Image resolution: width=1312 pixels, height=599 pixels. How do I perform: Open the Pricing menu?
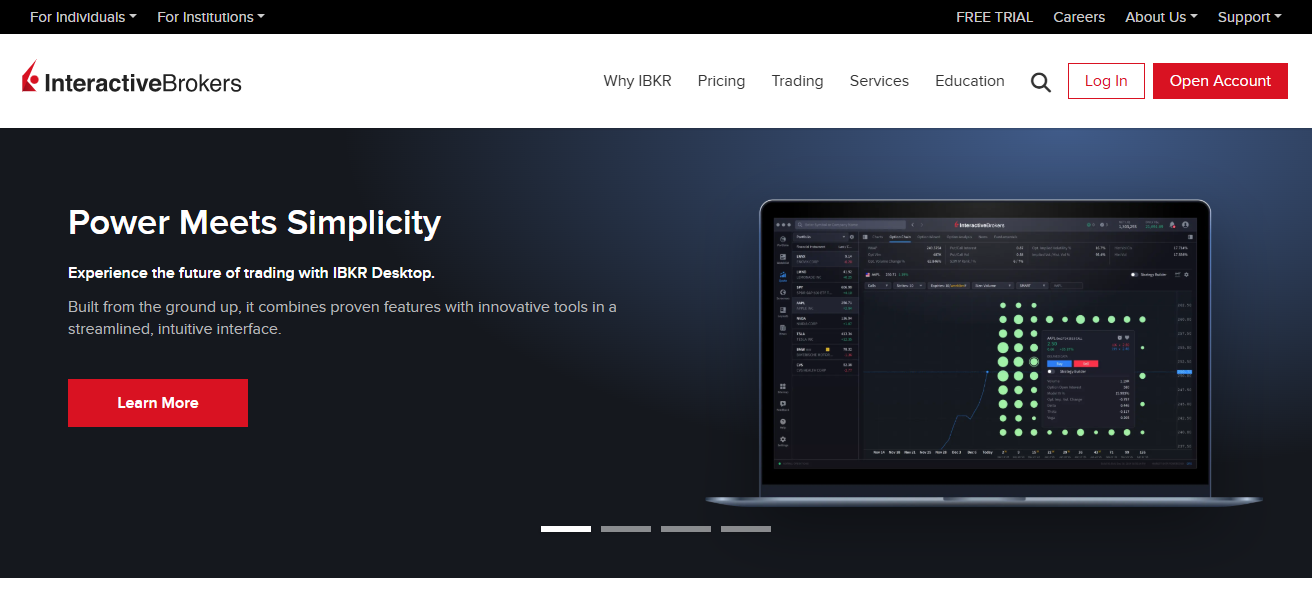(x=721, y=81)
